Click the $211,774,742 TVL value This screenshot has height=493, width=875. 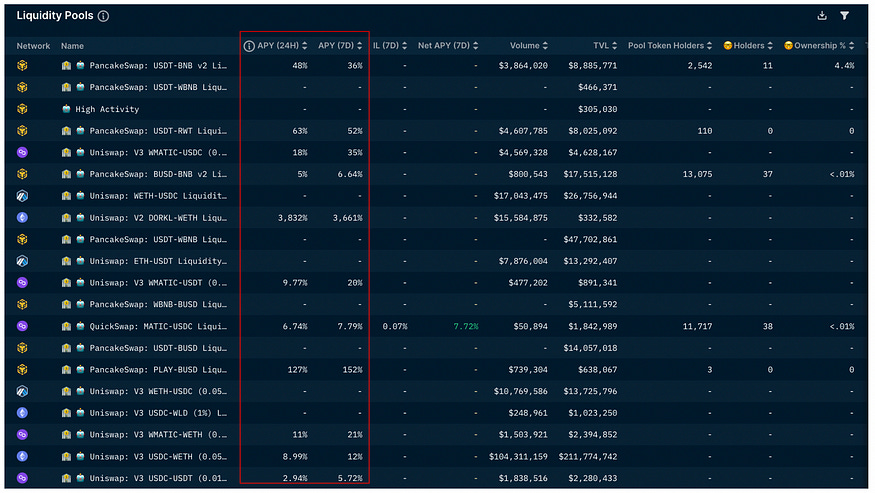click(x=588, y=457)
